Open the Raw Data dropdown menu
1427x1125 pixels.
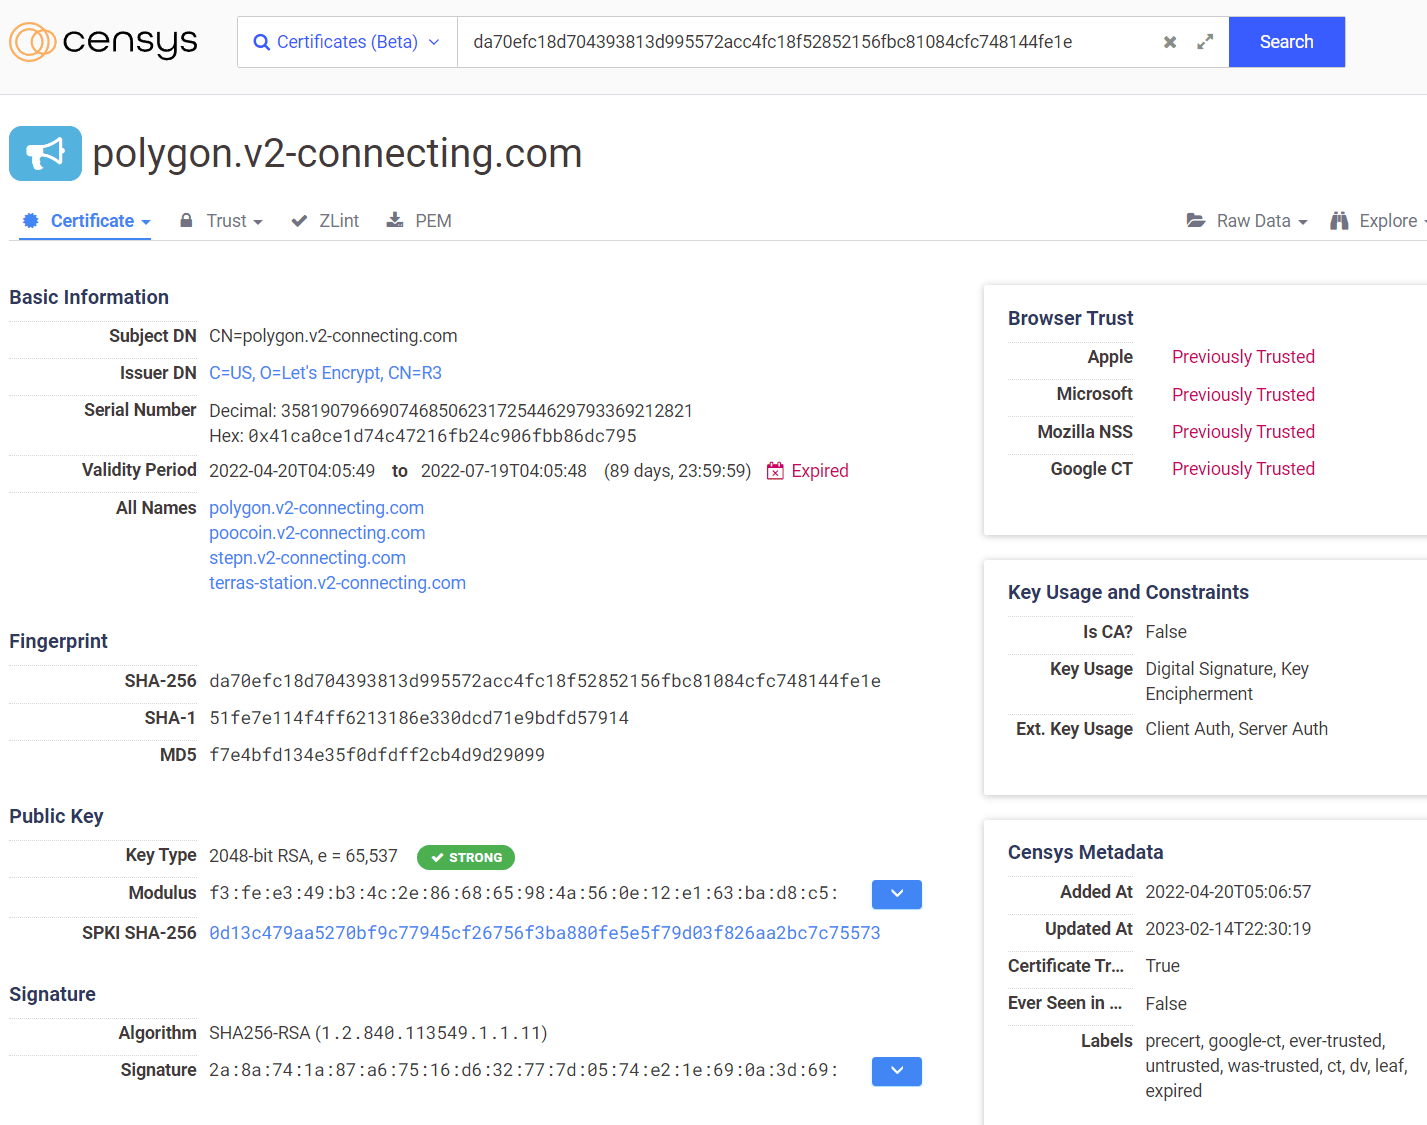click(x=1247, y=221)
